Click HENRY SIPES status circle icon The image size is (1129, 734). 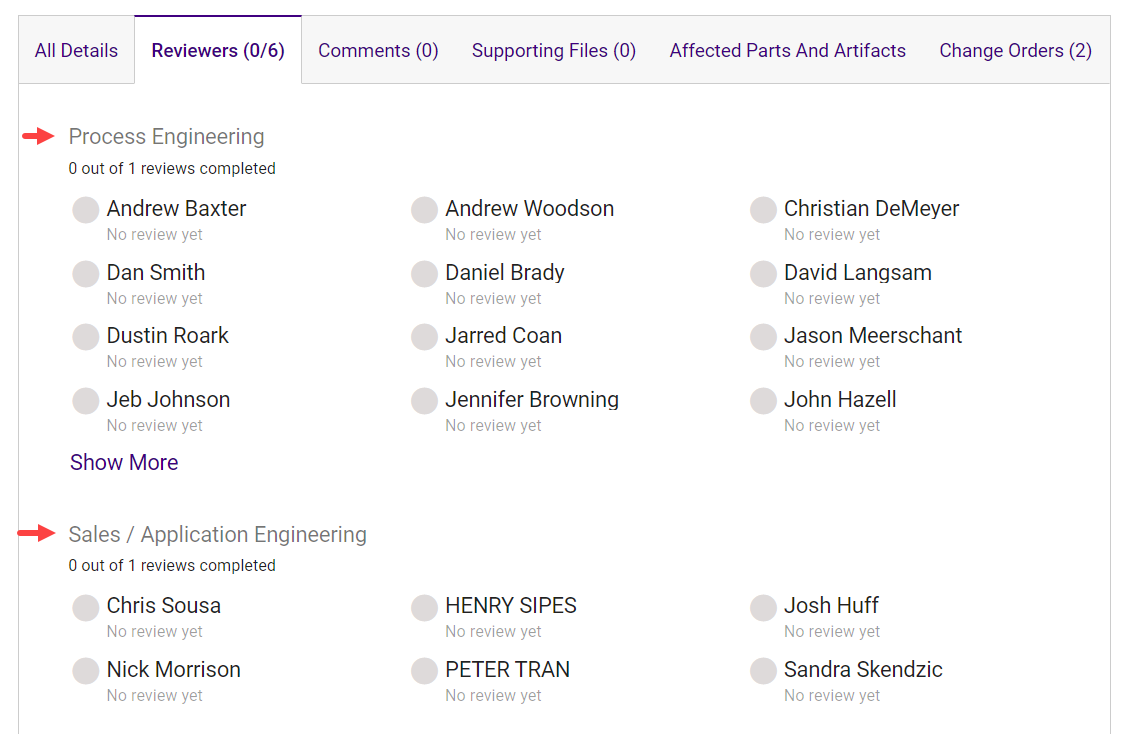[x=424, y=607]
